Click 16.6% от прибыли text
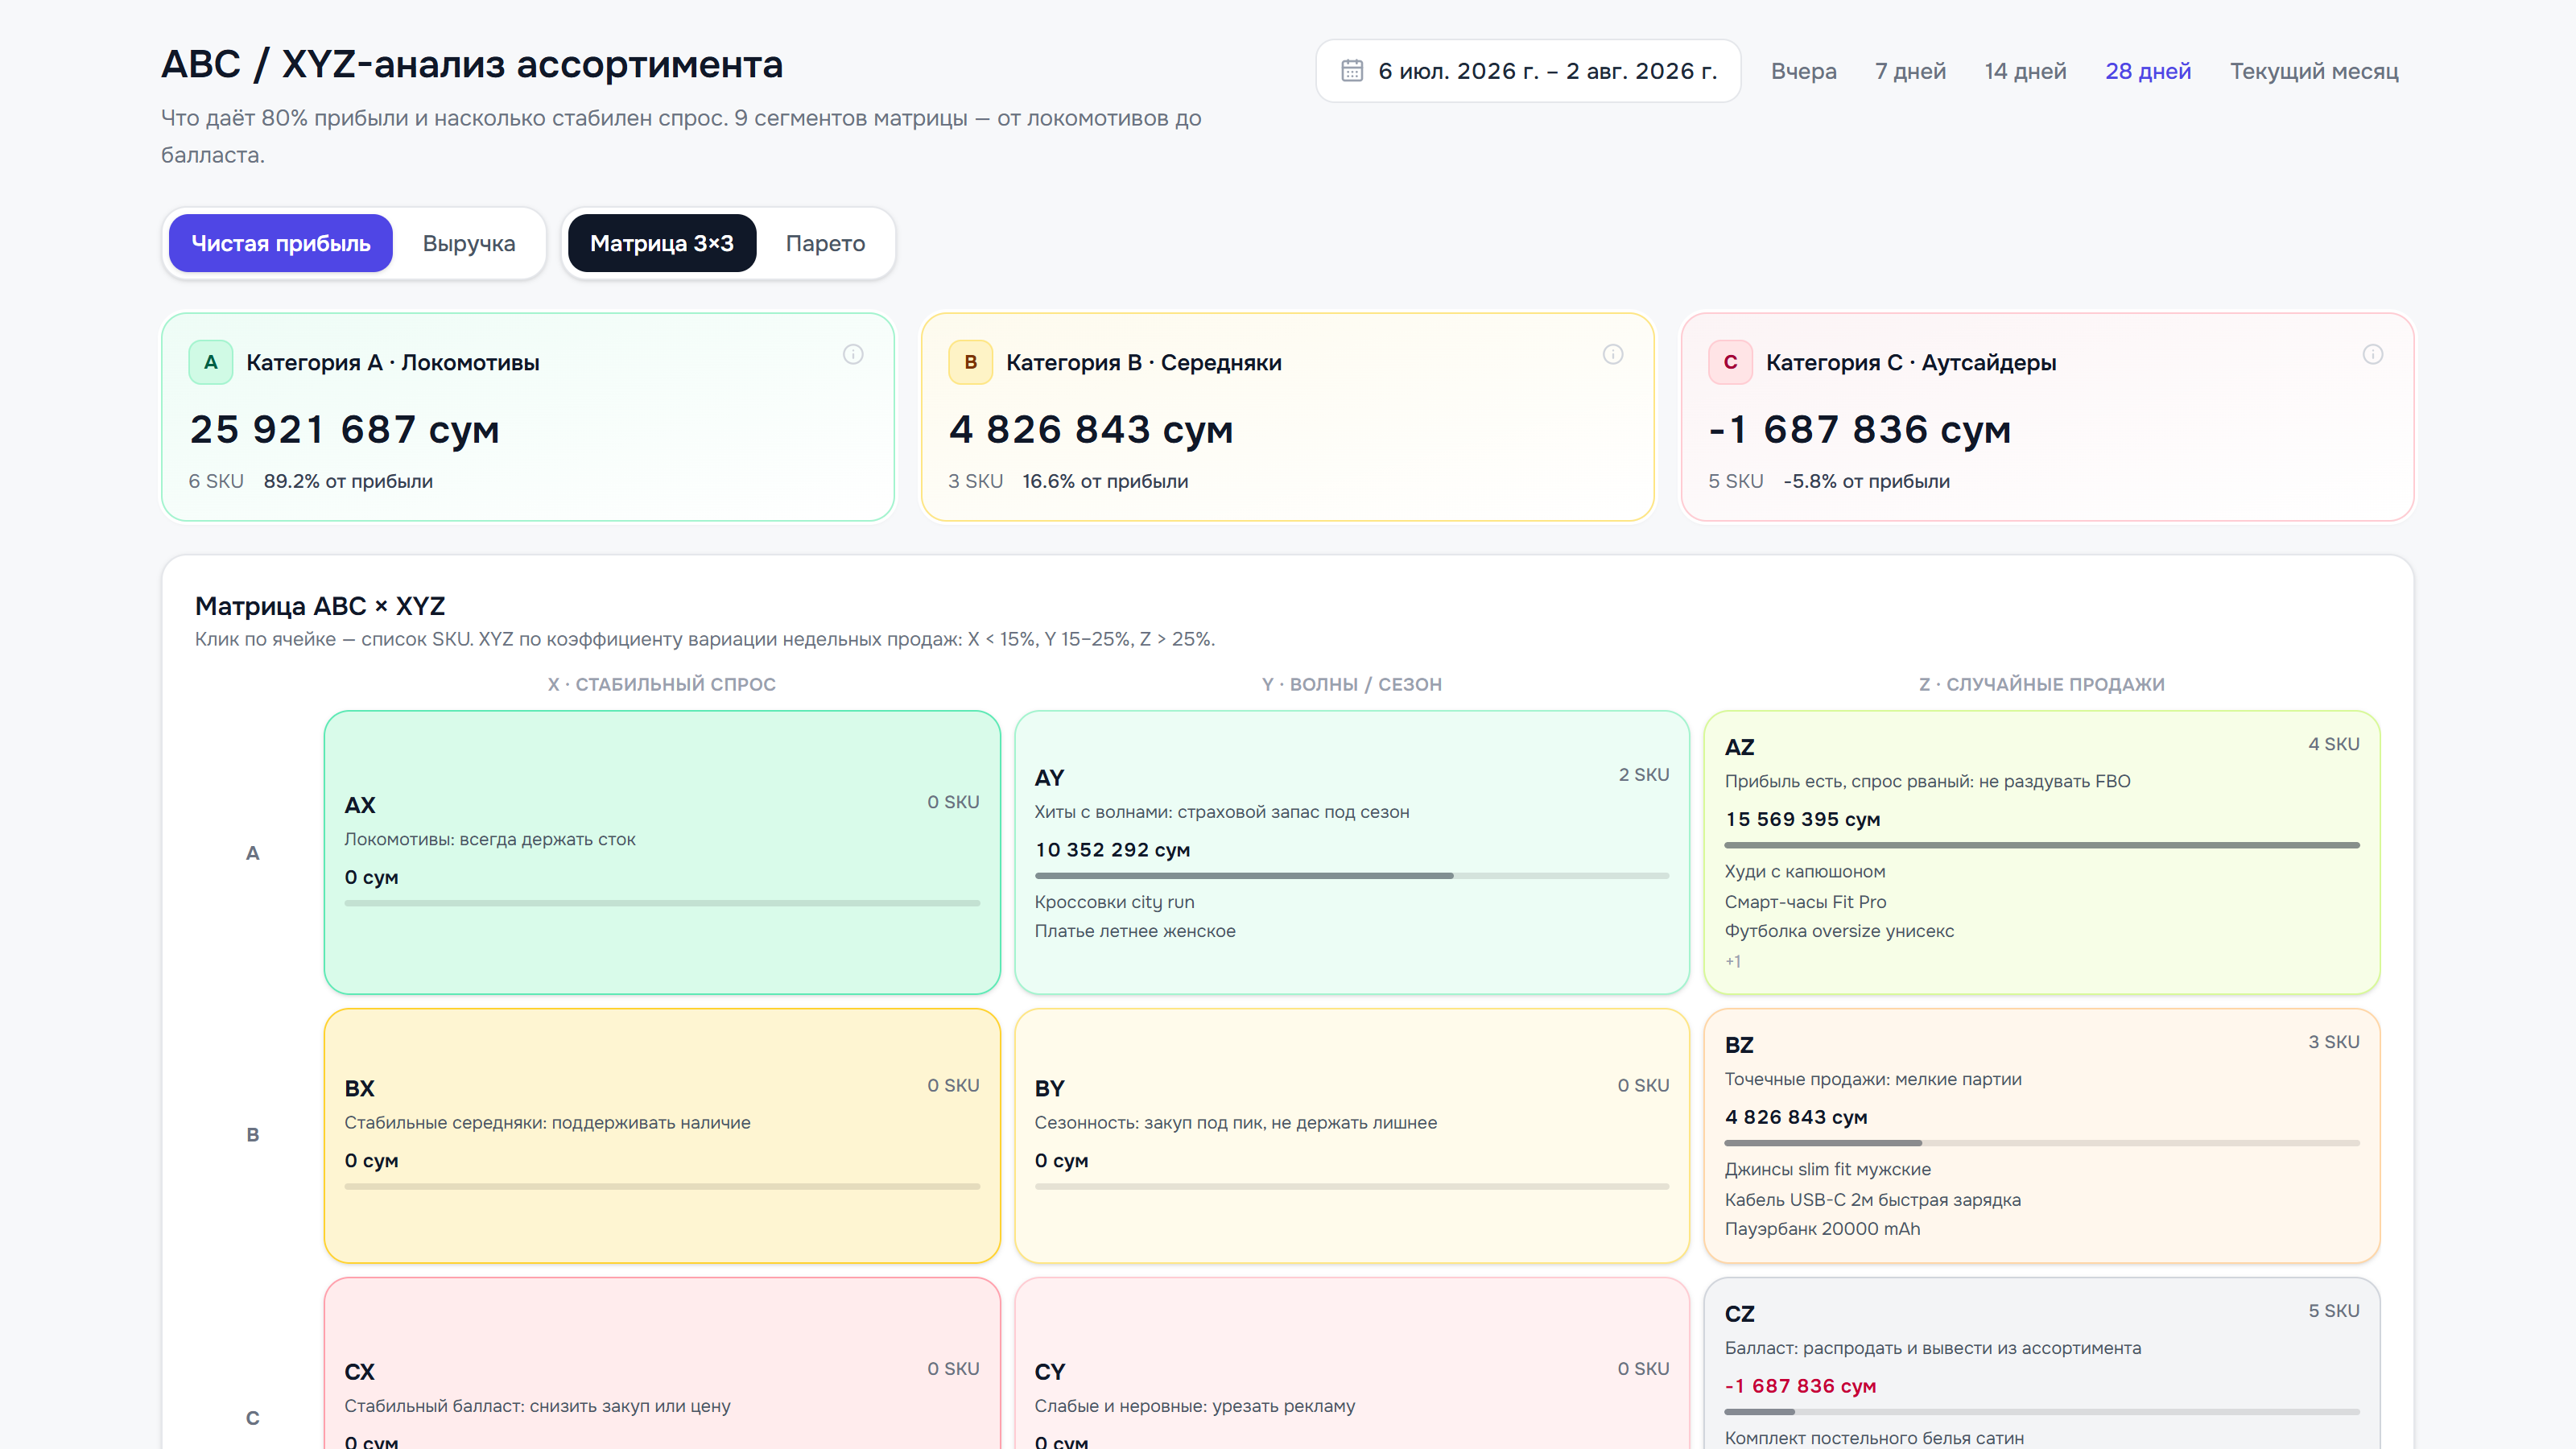The height and width of the screenshot is (1449, 2576). pyautogui.click(x=1105, y=481)
